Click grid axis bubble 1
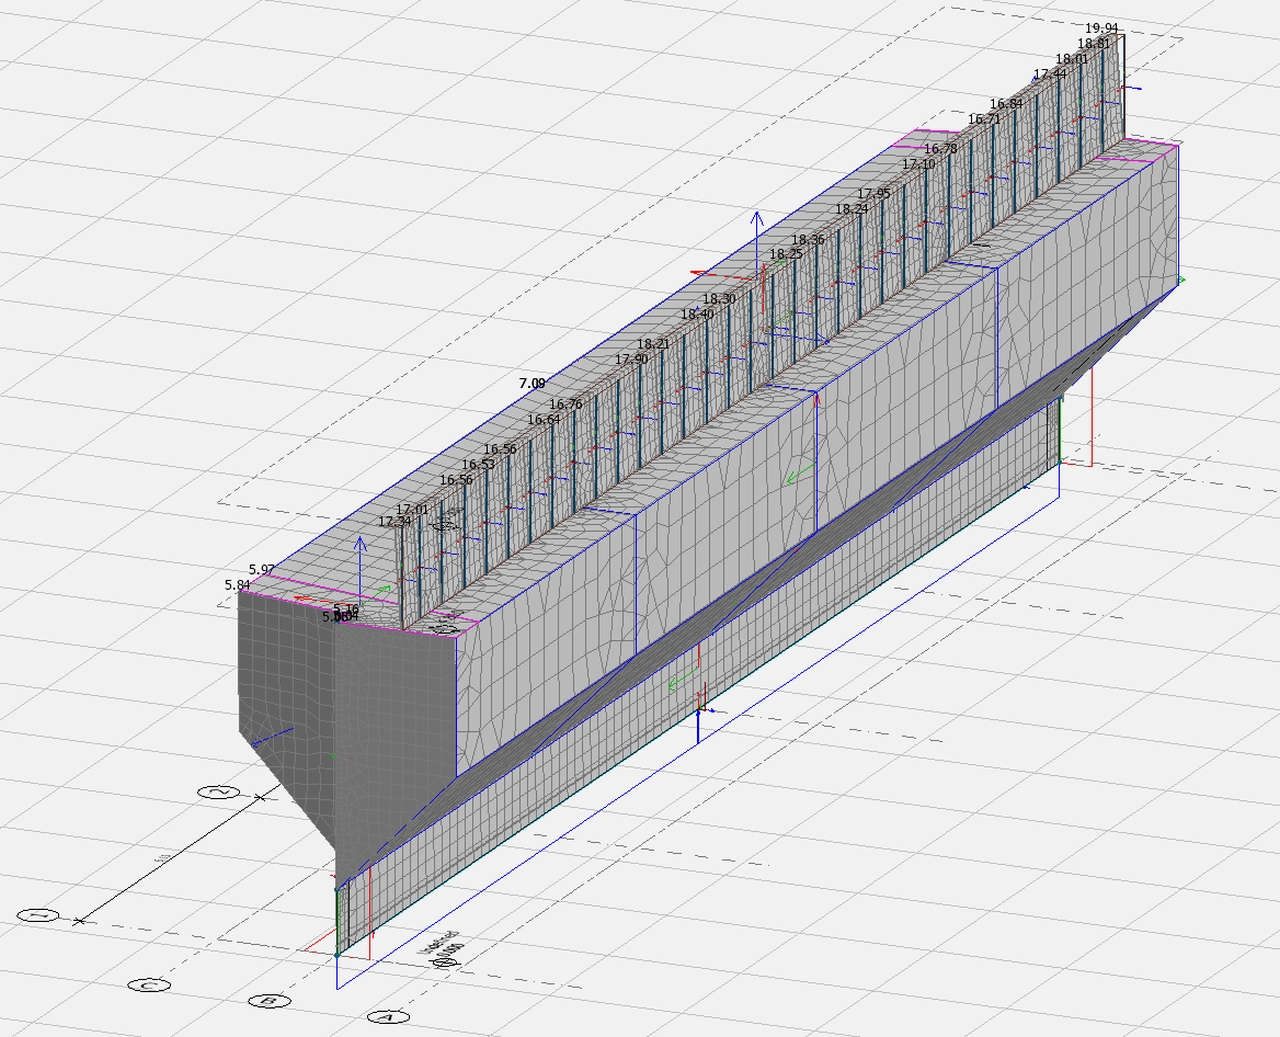 click(38, 915)
